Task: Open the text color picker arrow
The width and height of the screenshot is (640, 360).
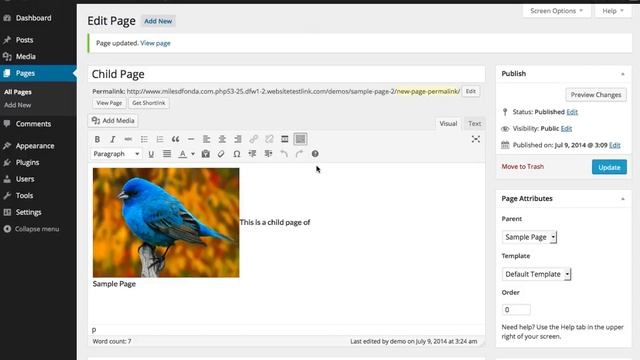Action: [x=193, y=154]
